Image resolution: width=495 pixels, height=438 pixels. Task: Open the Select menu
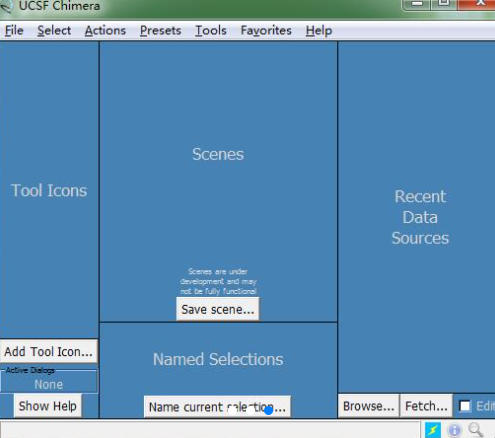(x=54, y=31)
